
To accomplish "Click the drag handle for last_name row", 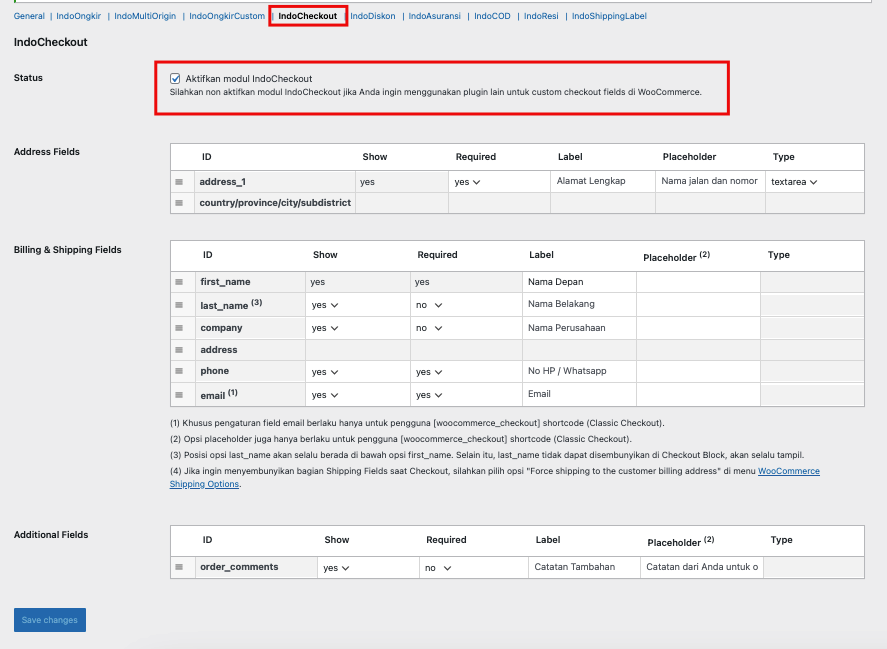I will coord(180,305).
